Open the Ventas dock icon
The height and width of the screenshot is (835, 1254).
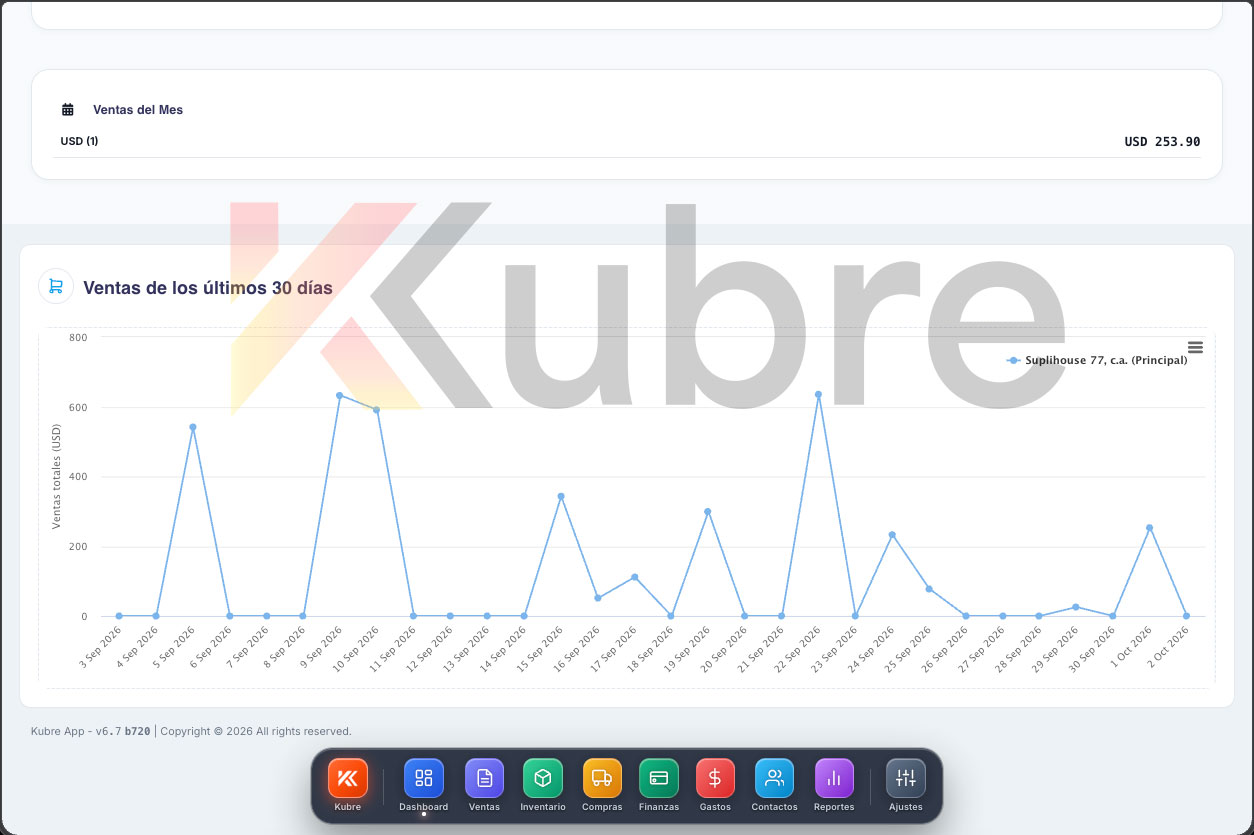(x=484, y=778)
